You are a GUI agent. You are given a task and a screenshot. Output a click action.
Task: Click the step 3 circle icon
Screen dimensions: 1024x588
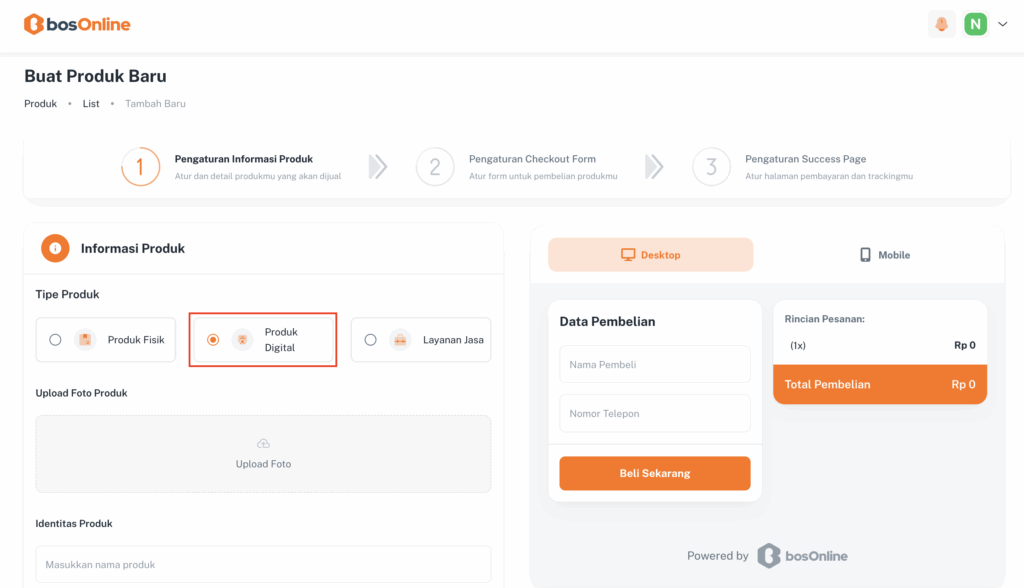coord(711,167)
